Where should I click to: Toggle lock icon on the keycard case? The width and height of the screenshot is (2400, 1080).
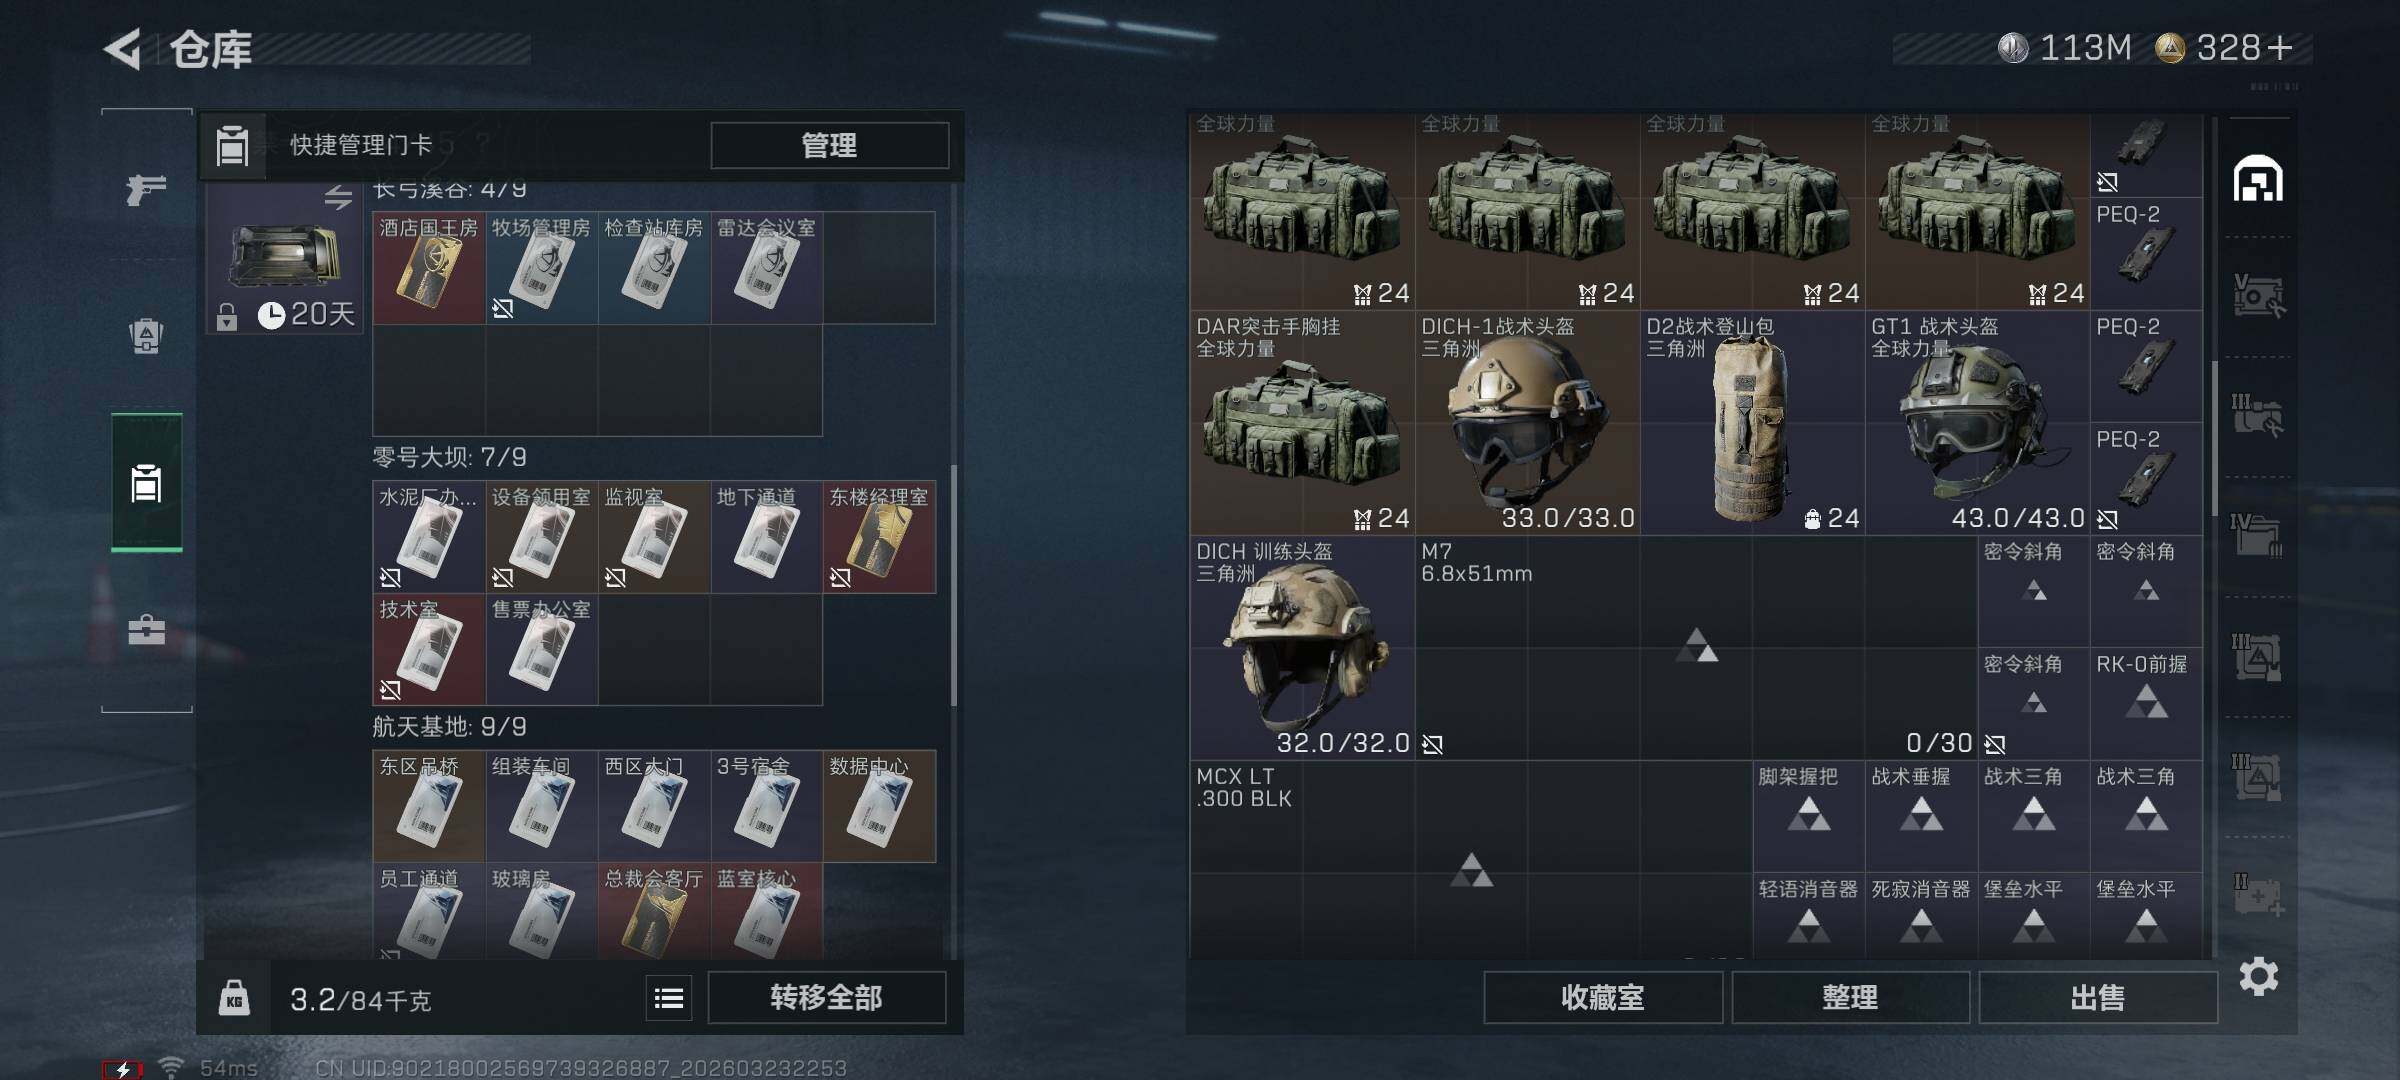227,317
